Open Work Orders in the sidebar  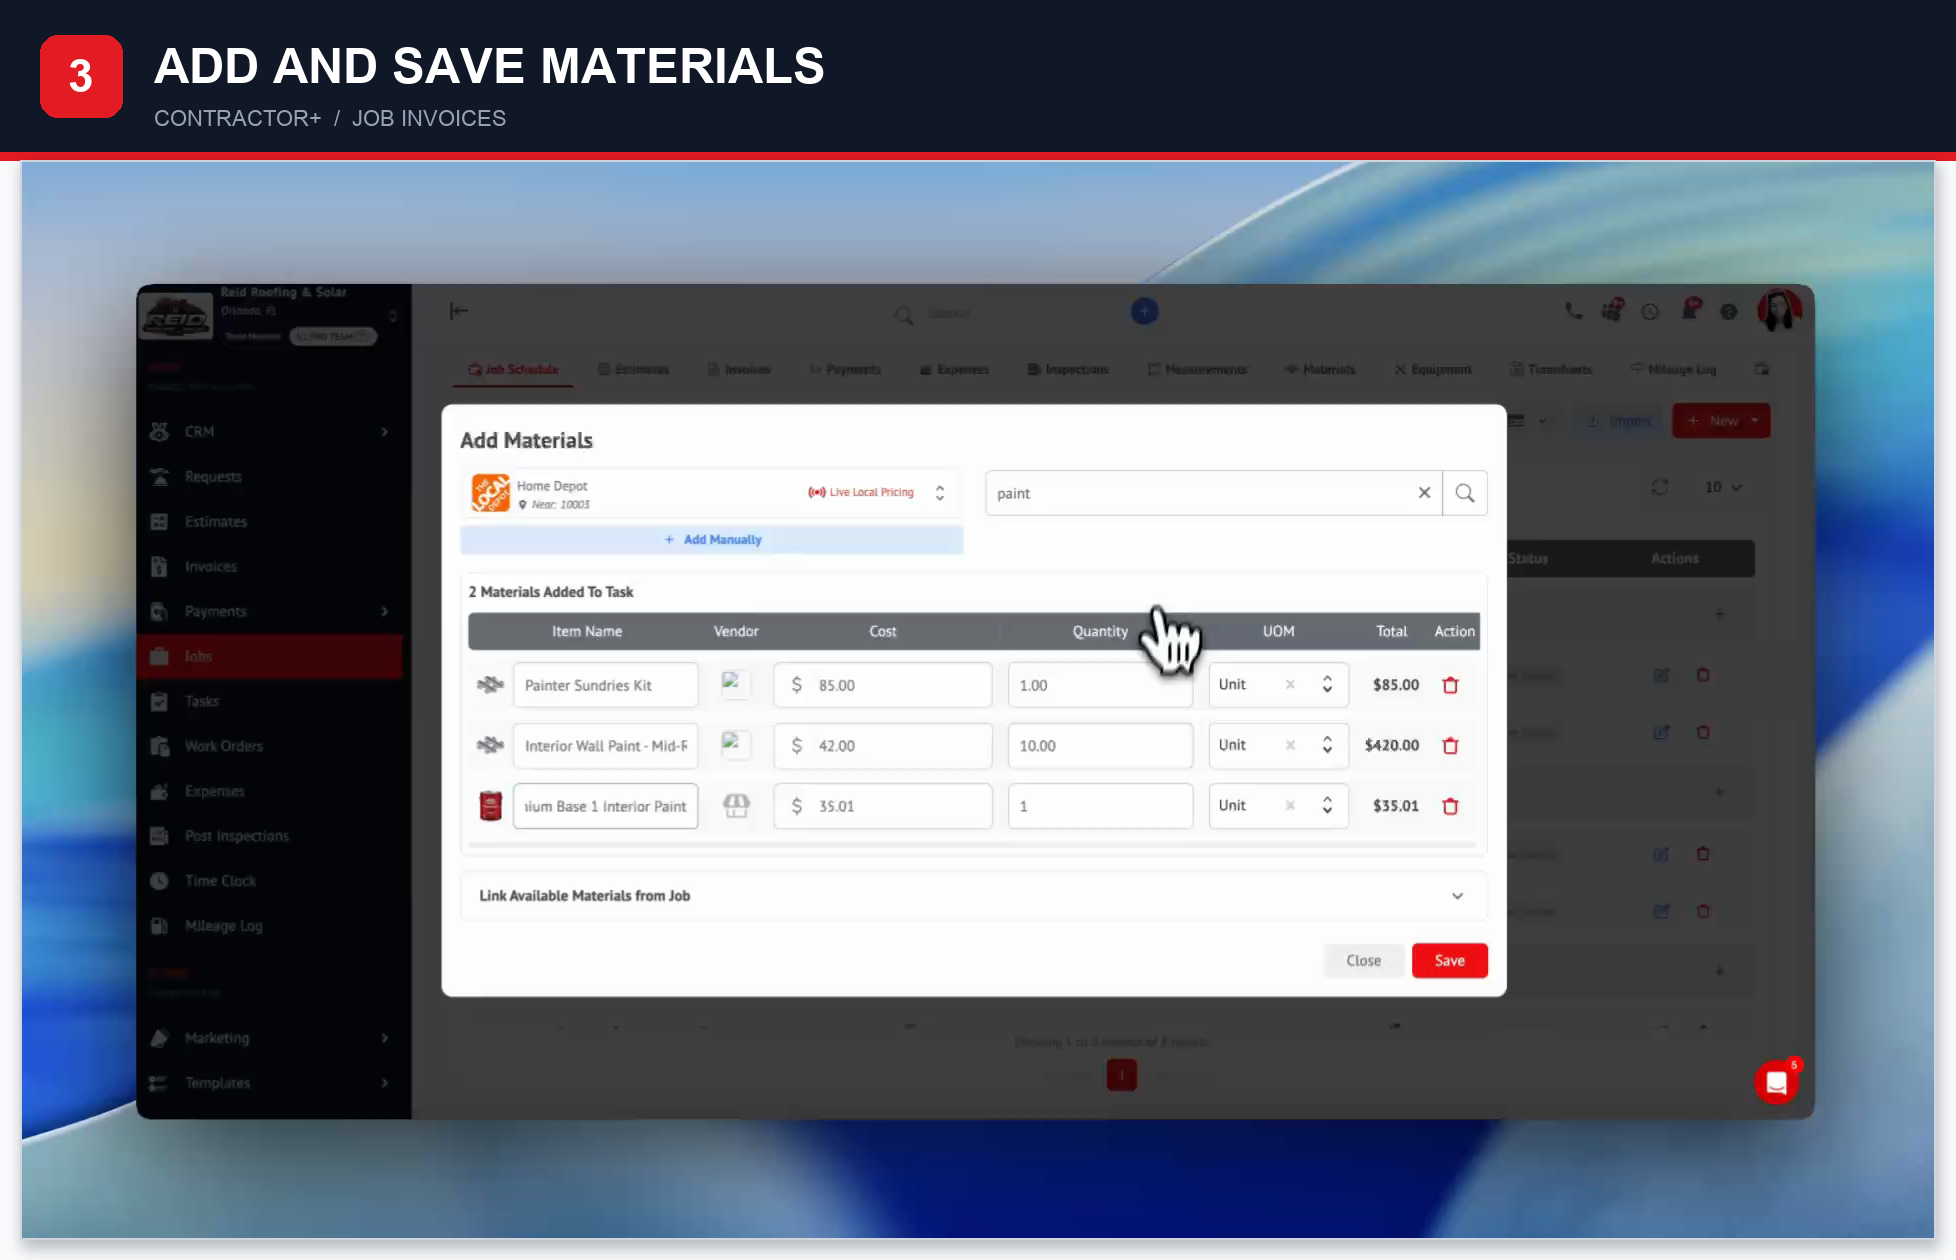[270, 747]
